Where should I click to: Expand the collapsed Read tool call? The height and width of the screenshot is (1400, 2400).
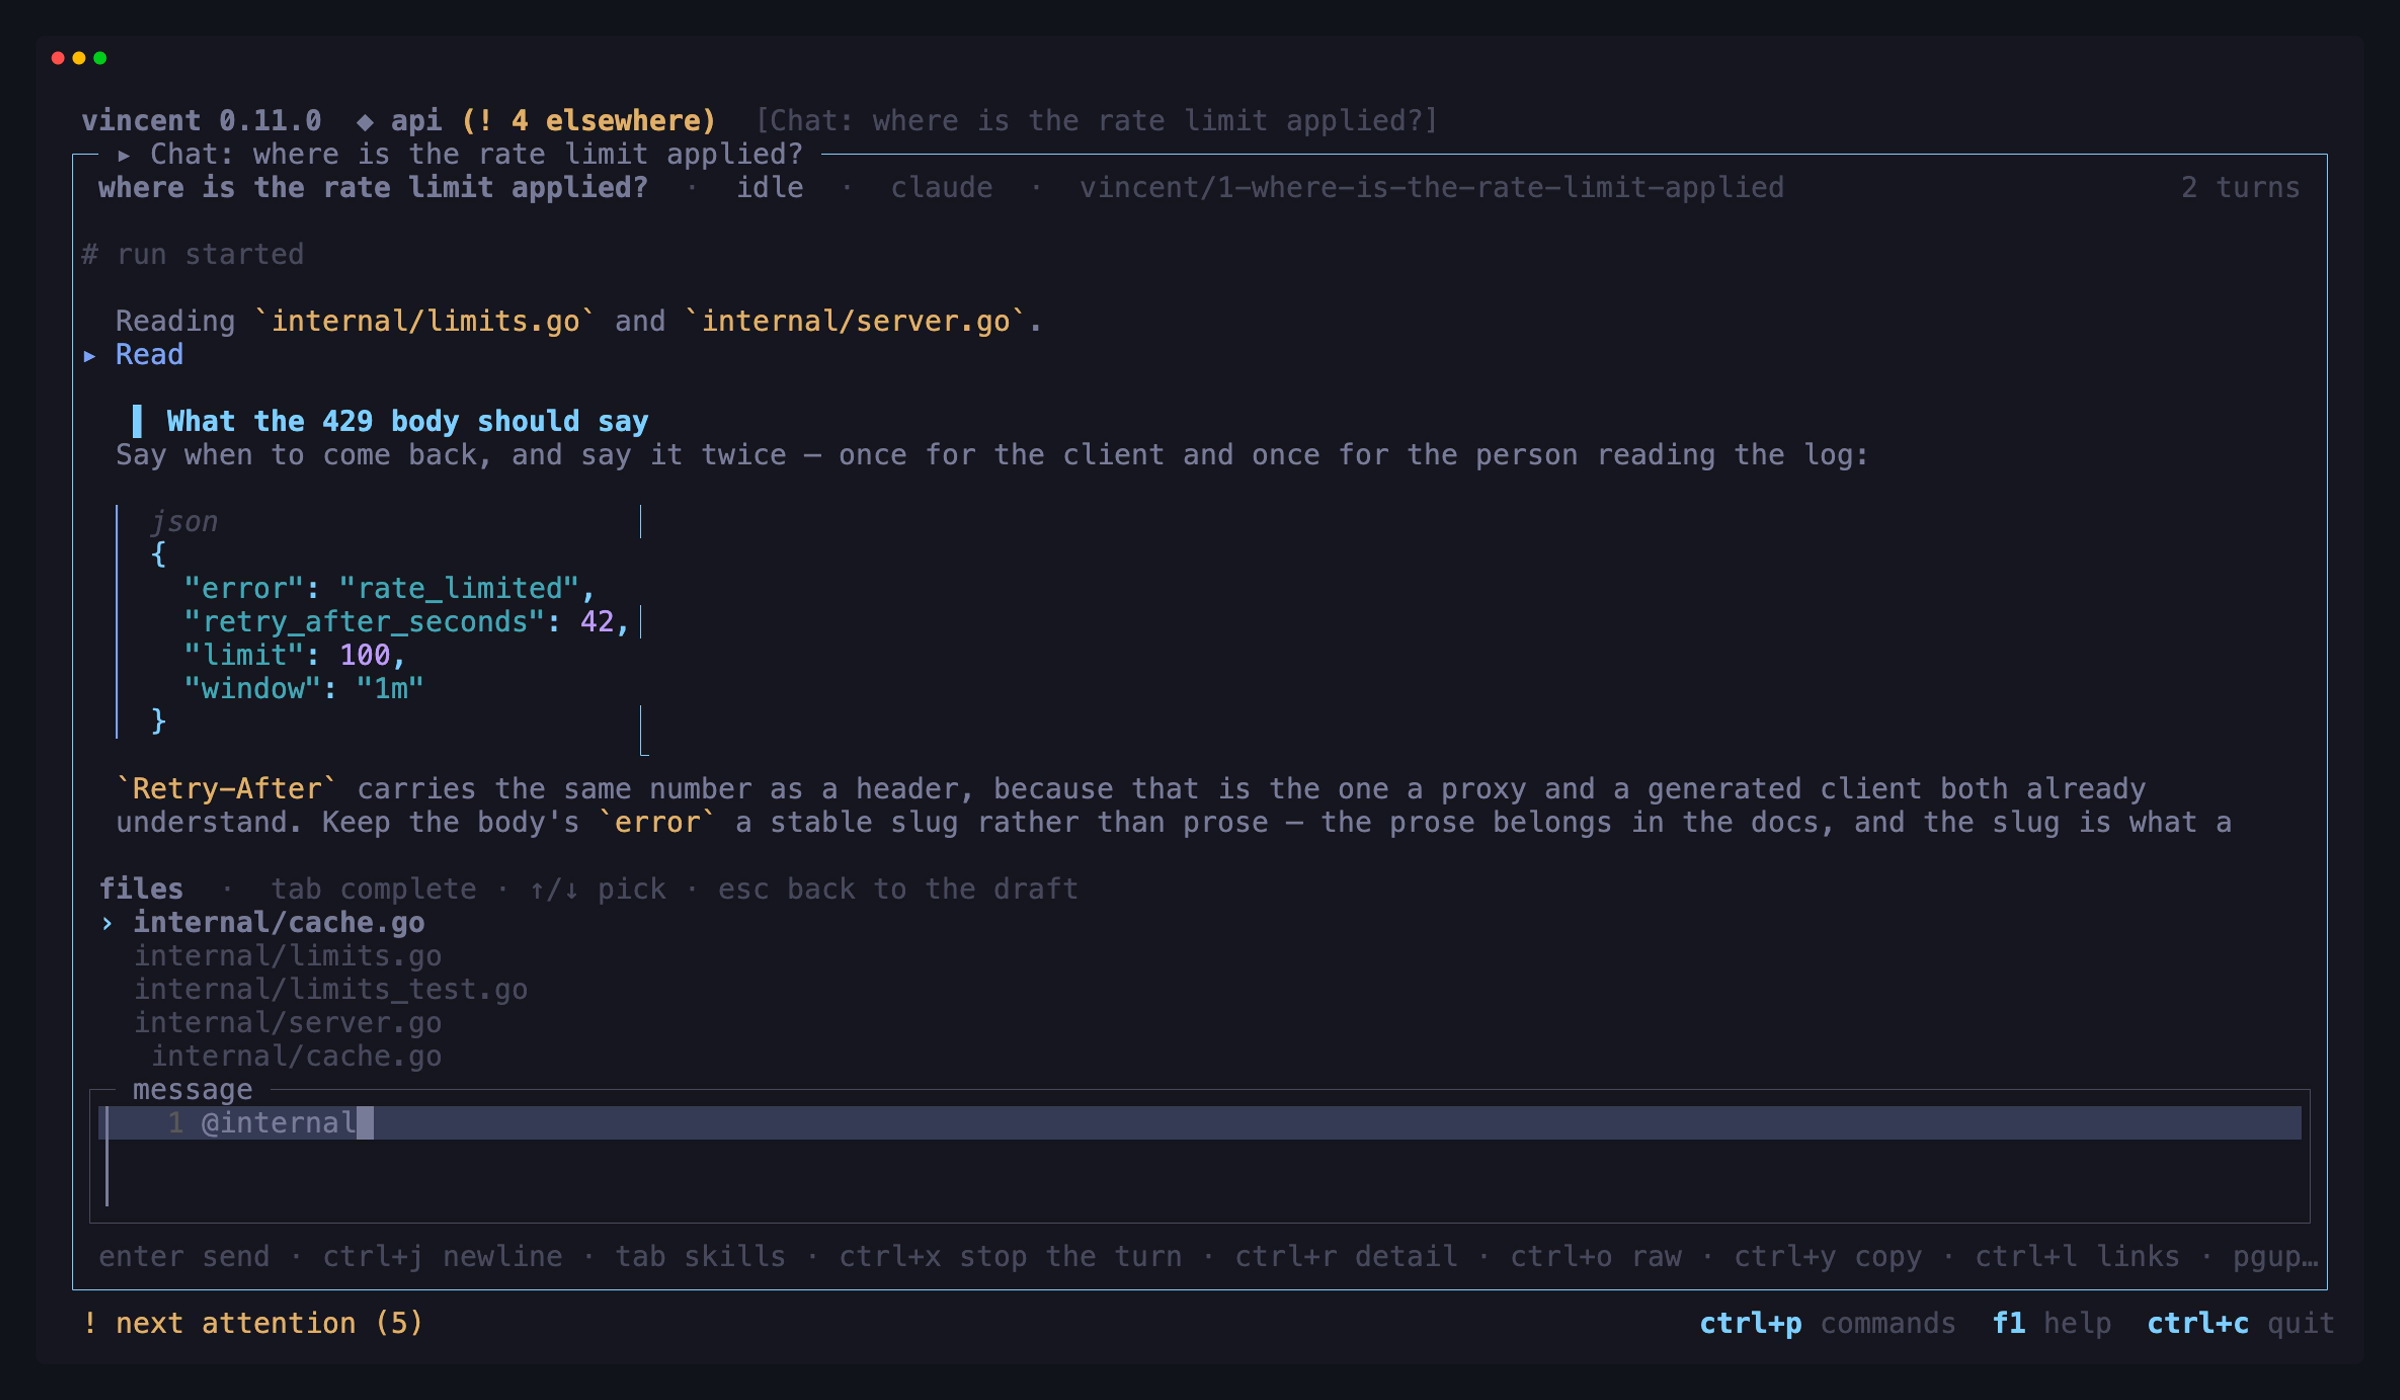pos(135,355)
